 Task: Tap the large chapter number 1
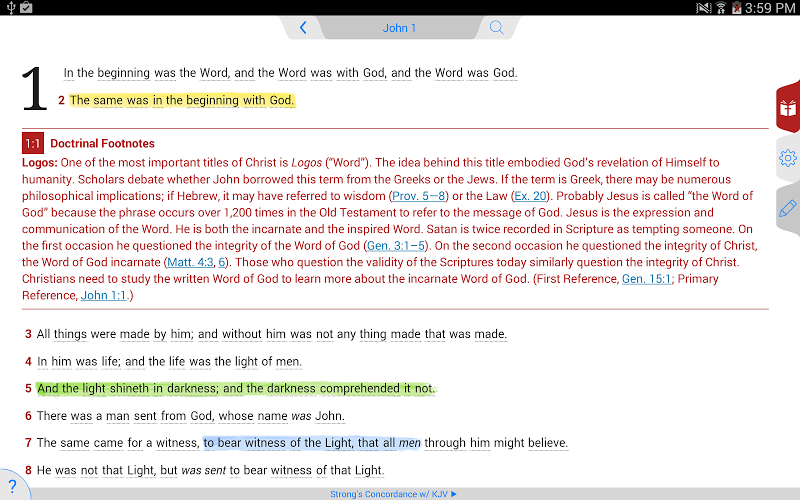point(34,88)
